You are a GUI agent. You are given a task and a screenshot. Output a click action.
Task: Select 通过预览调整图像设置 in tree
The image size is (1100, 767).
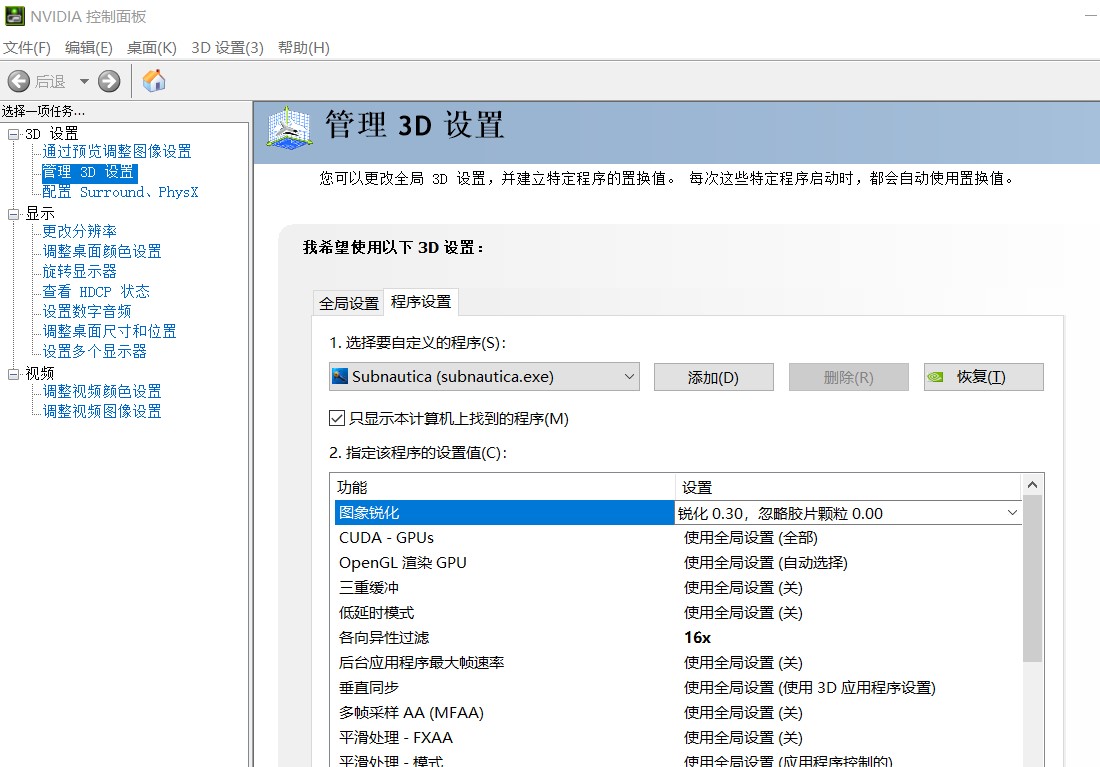(x=116, y=152)
